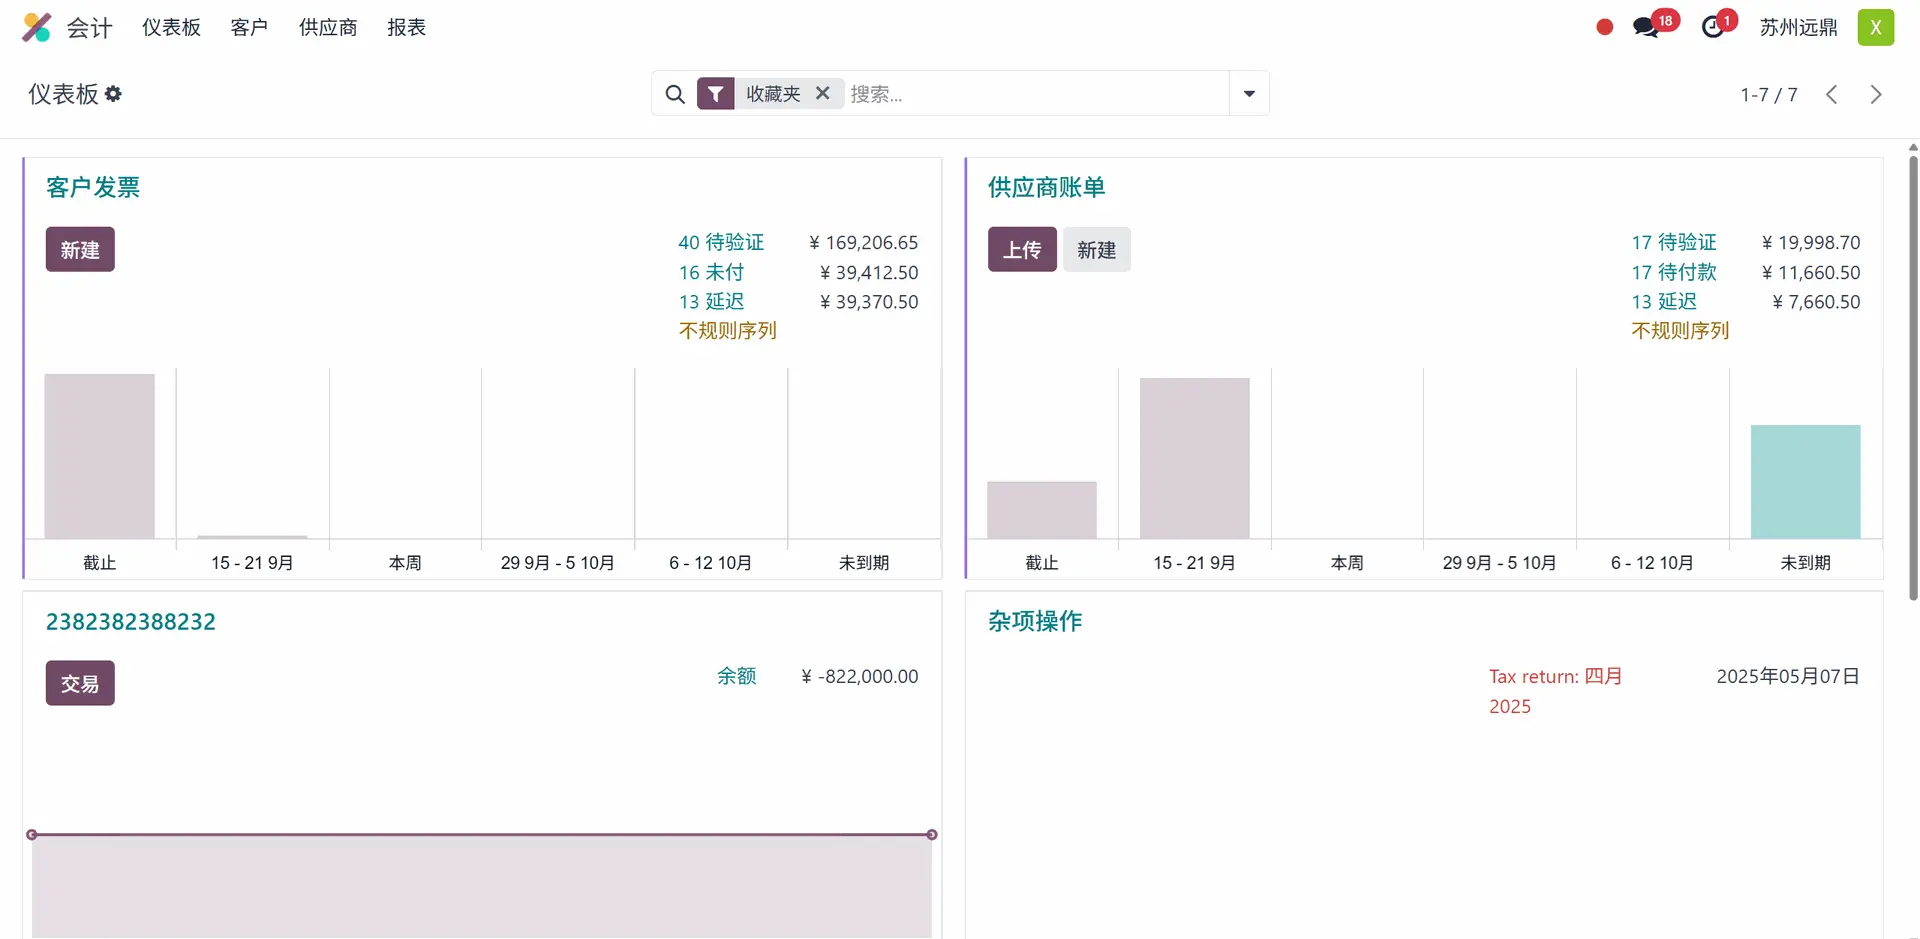Open the user avatar menu
This screenshot has width=1920, height=939.
tap(1875, 27)
